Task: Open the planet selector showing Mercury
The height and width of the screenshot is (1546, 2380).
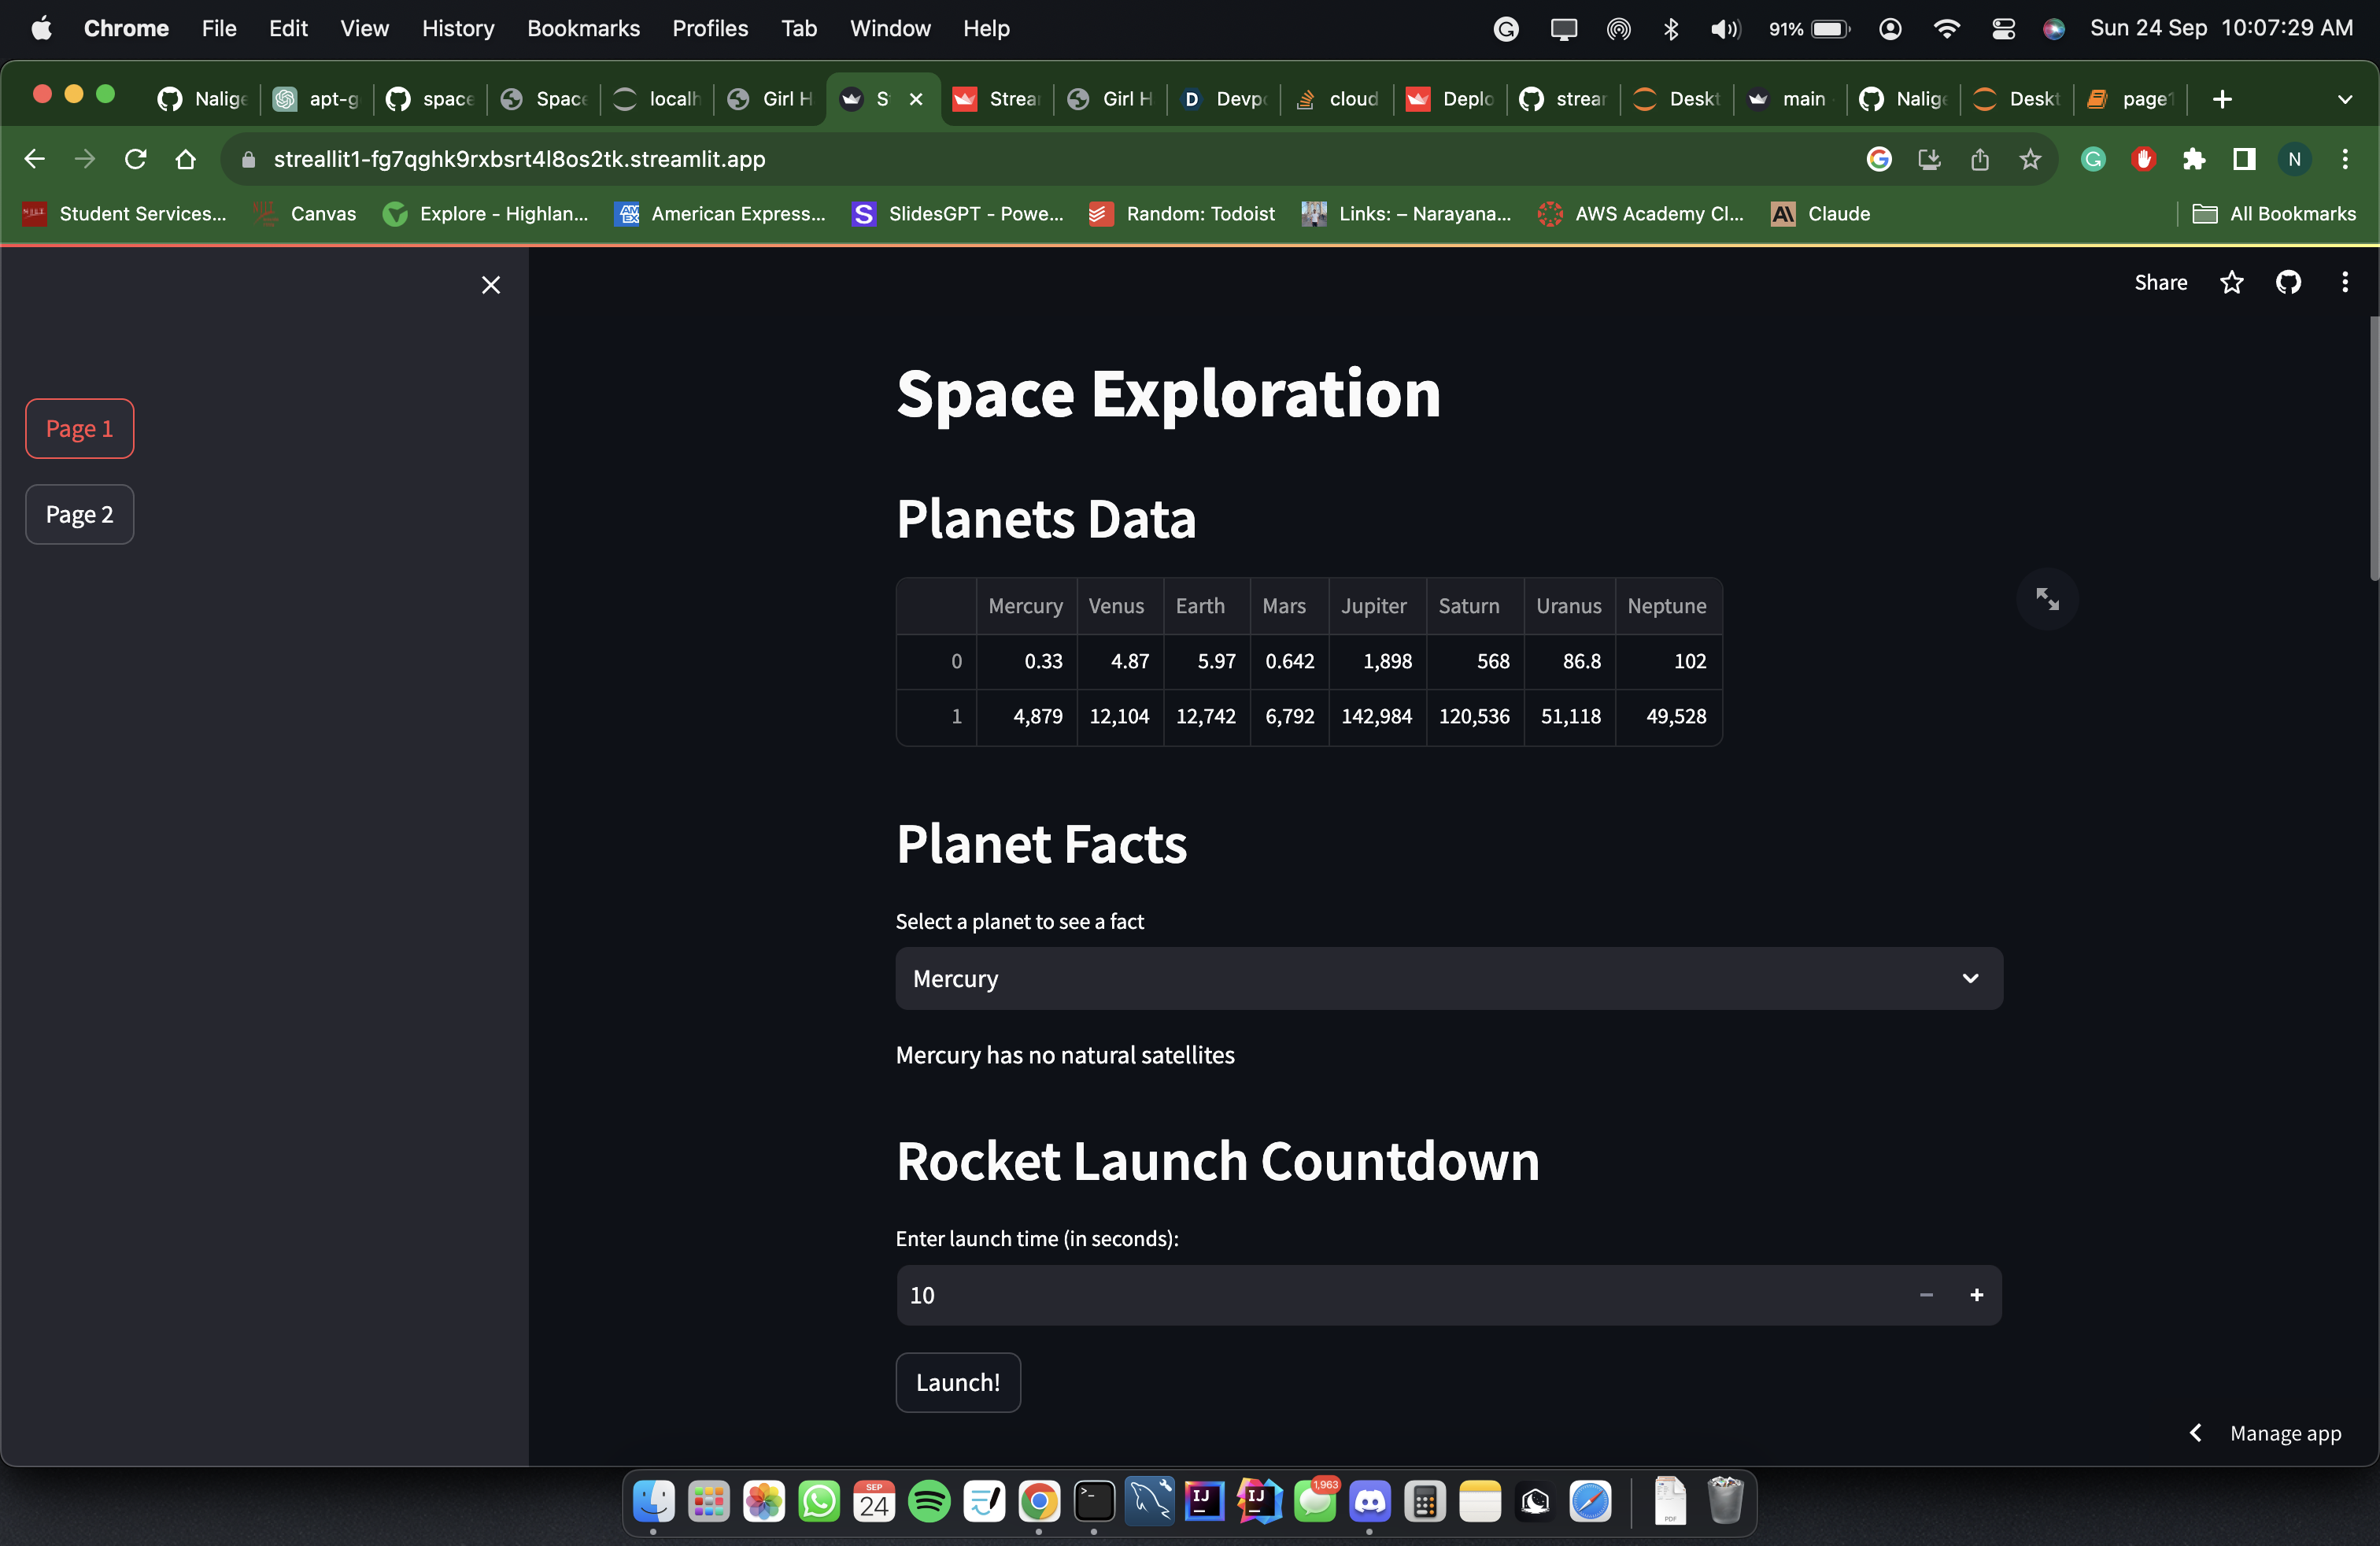Action: [x=1447, y=978]
